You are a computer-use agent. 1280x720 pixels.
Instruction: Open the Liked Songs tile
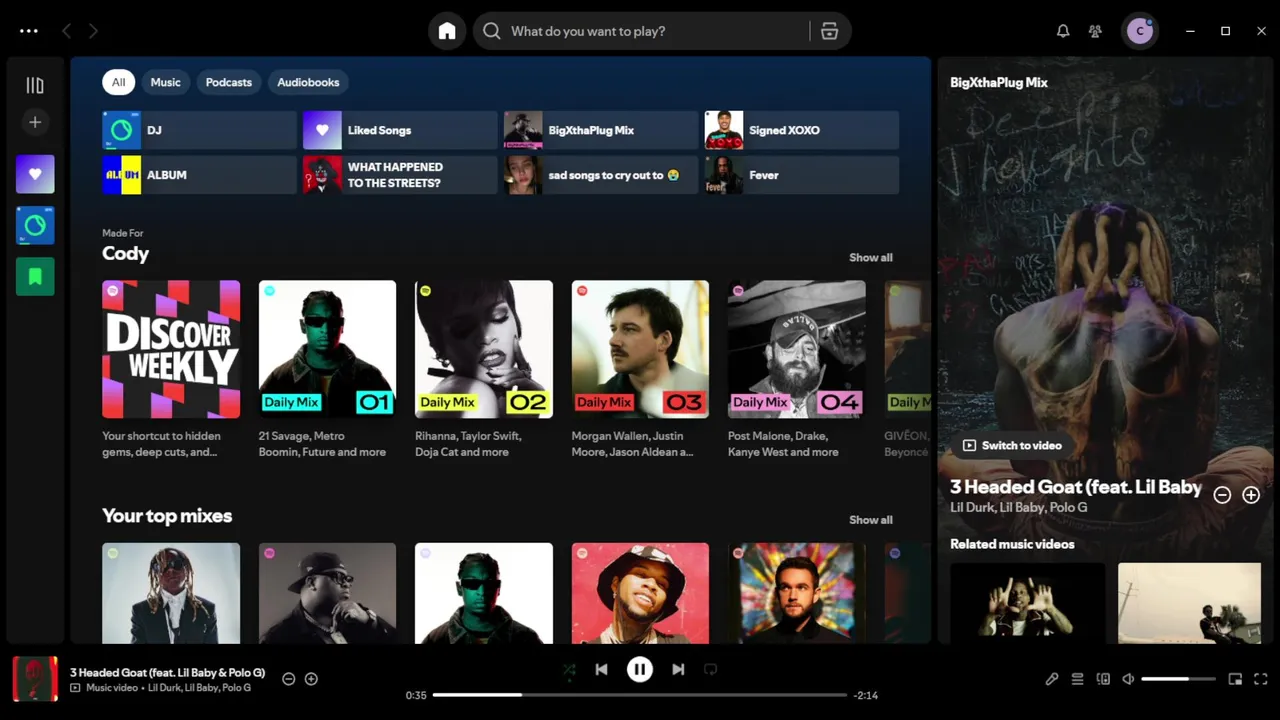click(400, 130)
